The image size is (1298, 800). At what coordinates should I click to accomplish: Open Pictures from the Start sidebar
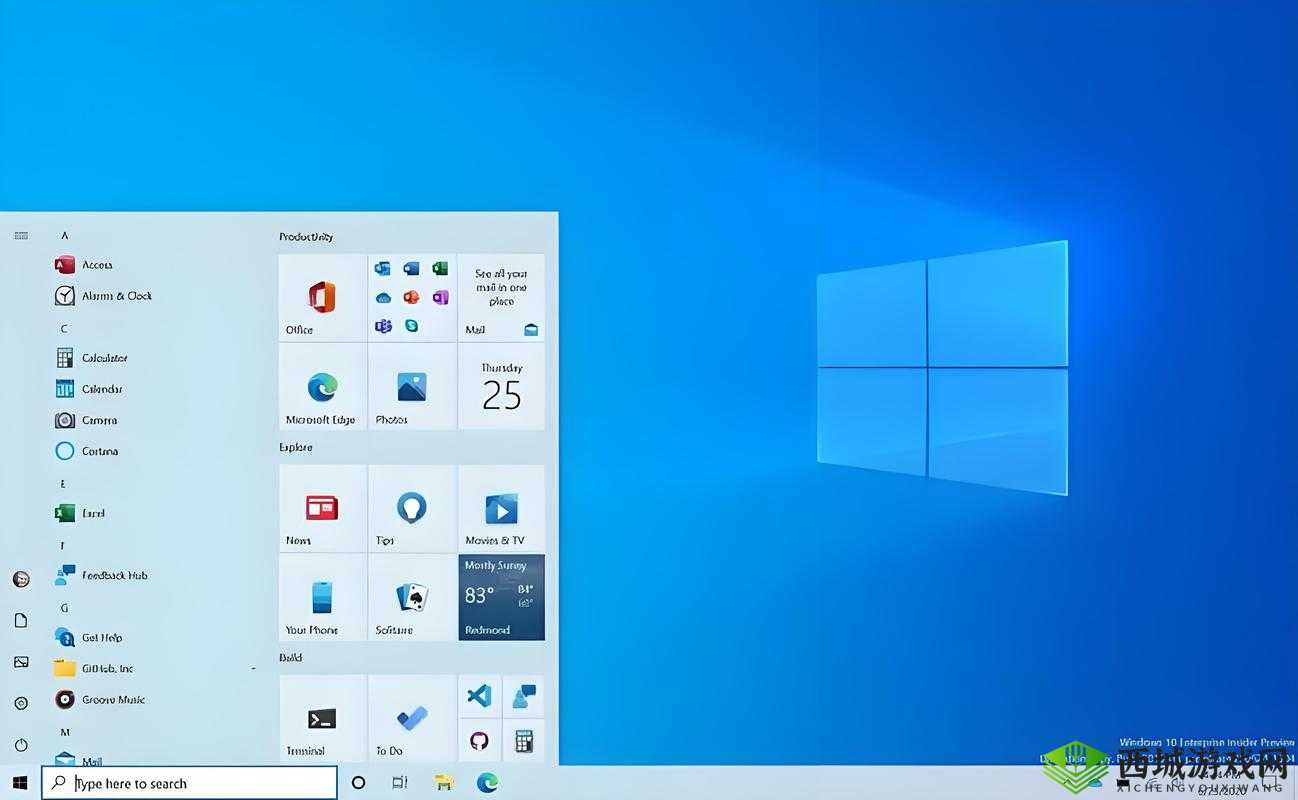click(20, 662)
